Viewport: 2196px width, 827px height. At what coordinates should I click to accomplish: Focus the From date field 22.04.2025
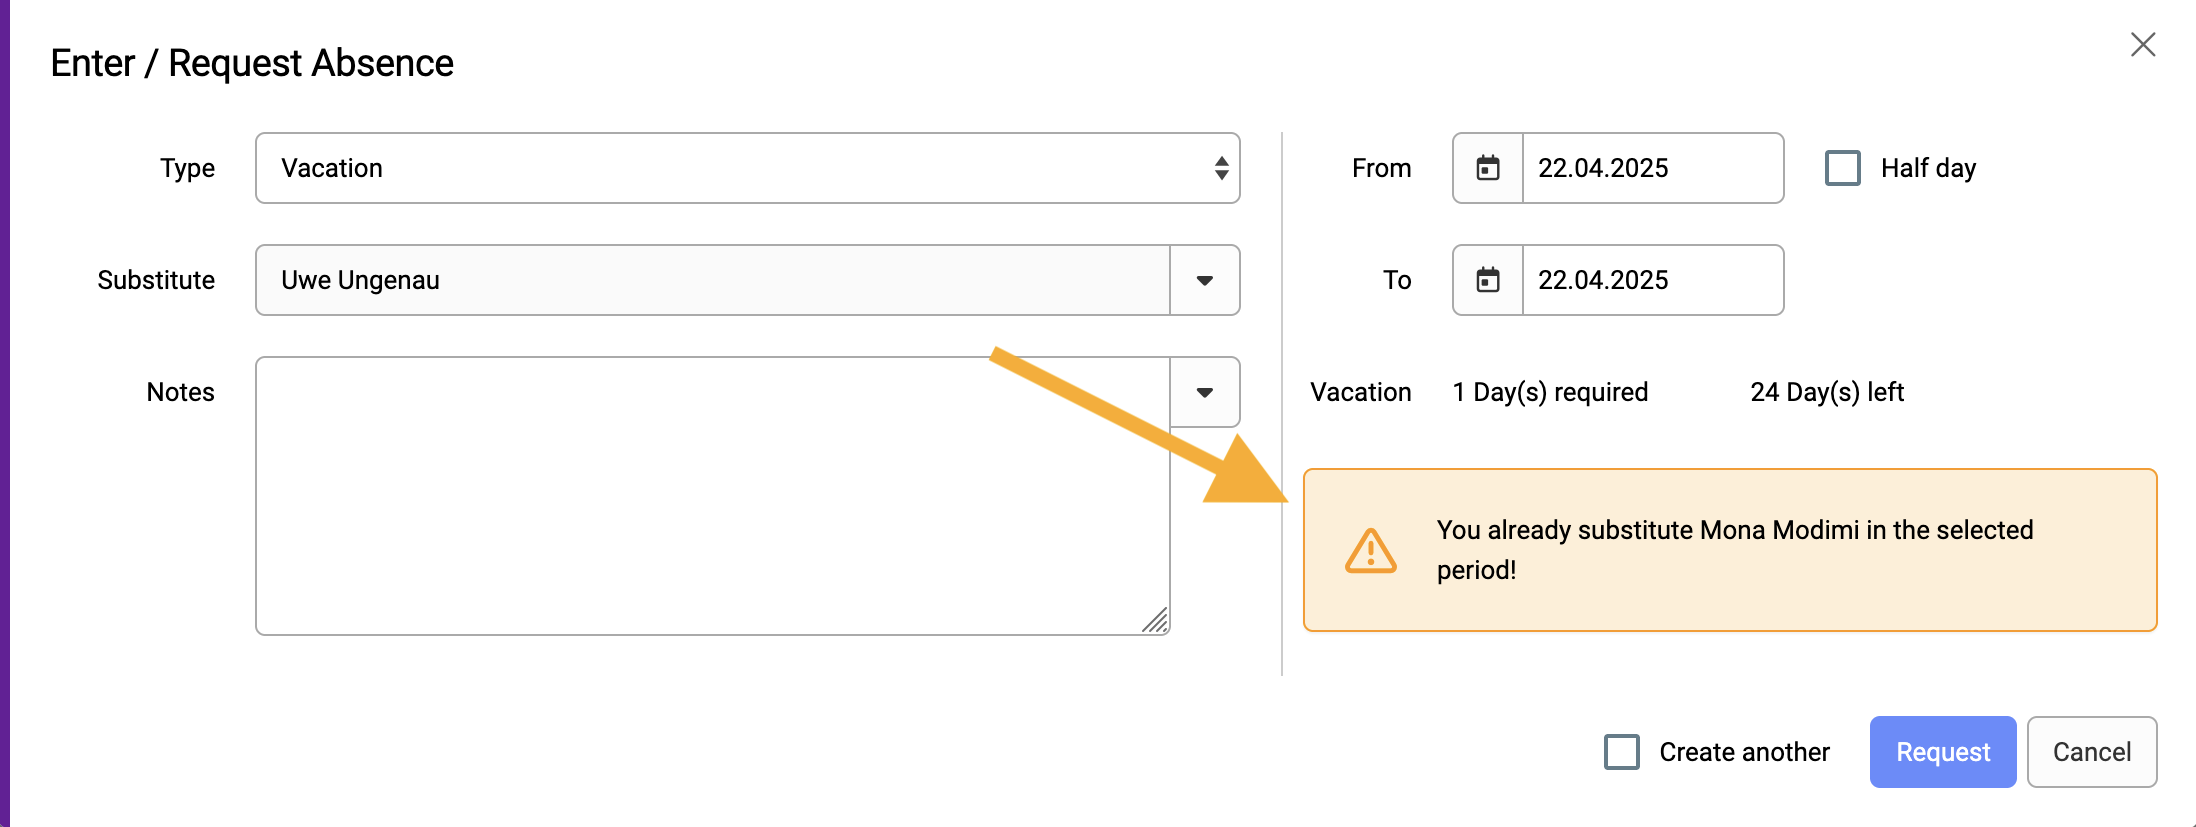(x=1653, y=168)
